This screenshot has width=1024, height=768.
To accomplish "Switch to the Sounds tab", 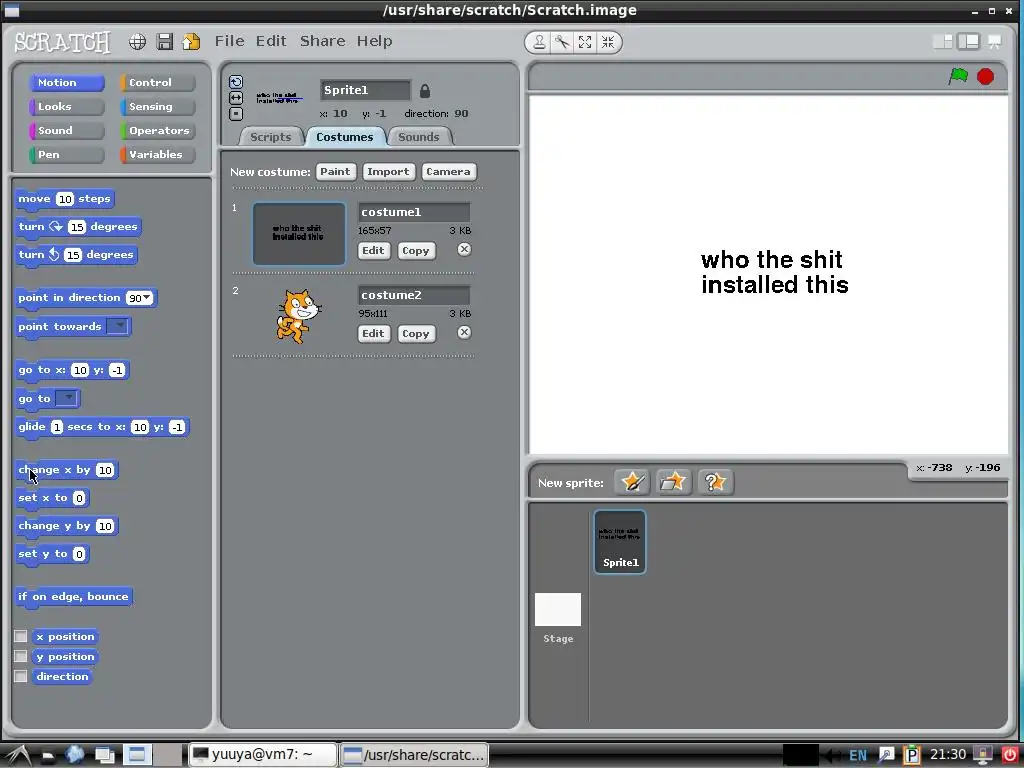I will pyautogui.click(x=419, y=137).
